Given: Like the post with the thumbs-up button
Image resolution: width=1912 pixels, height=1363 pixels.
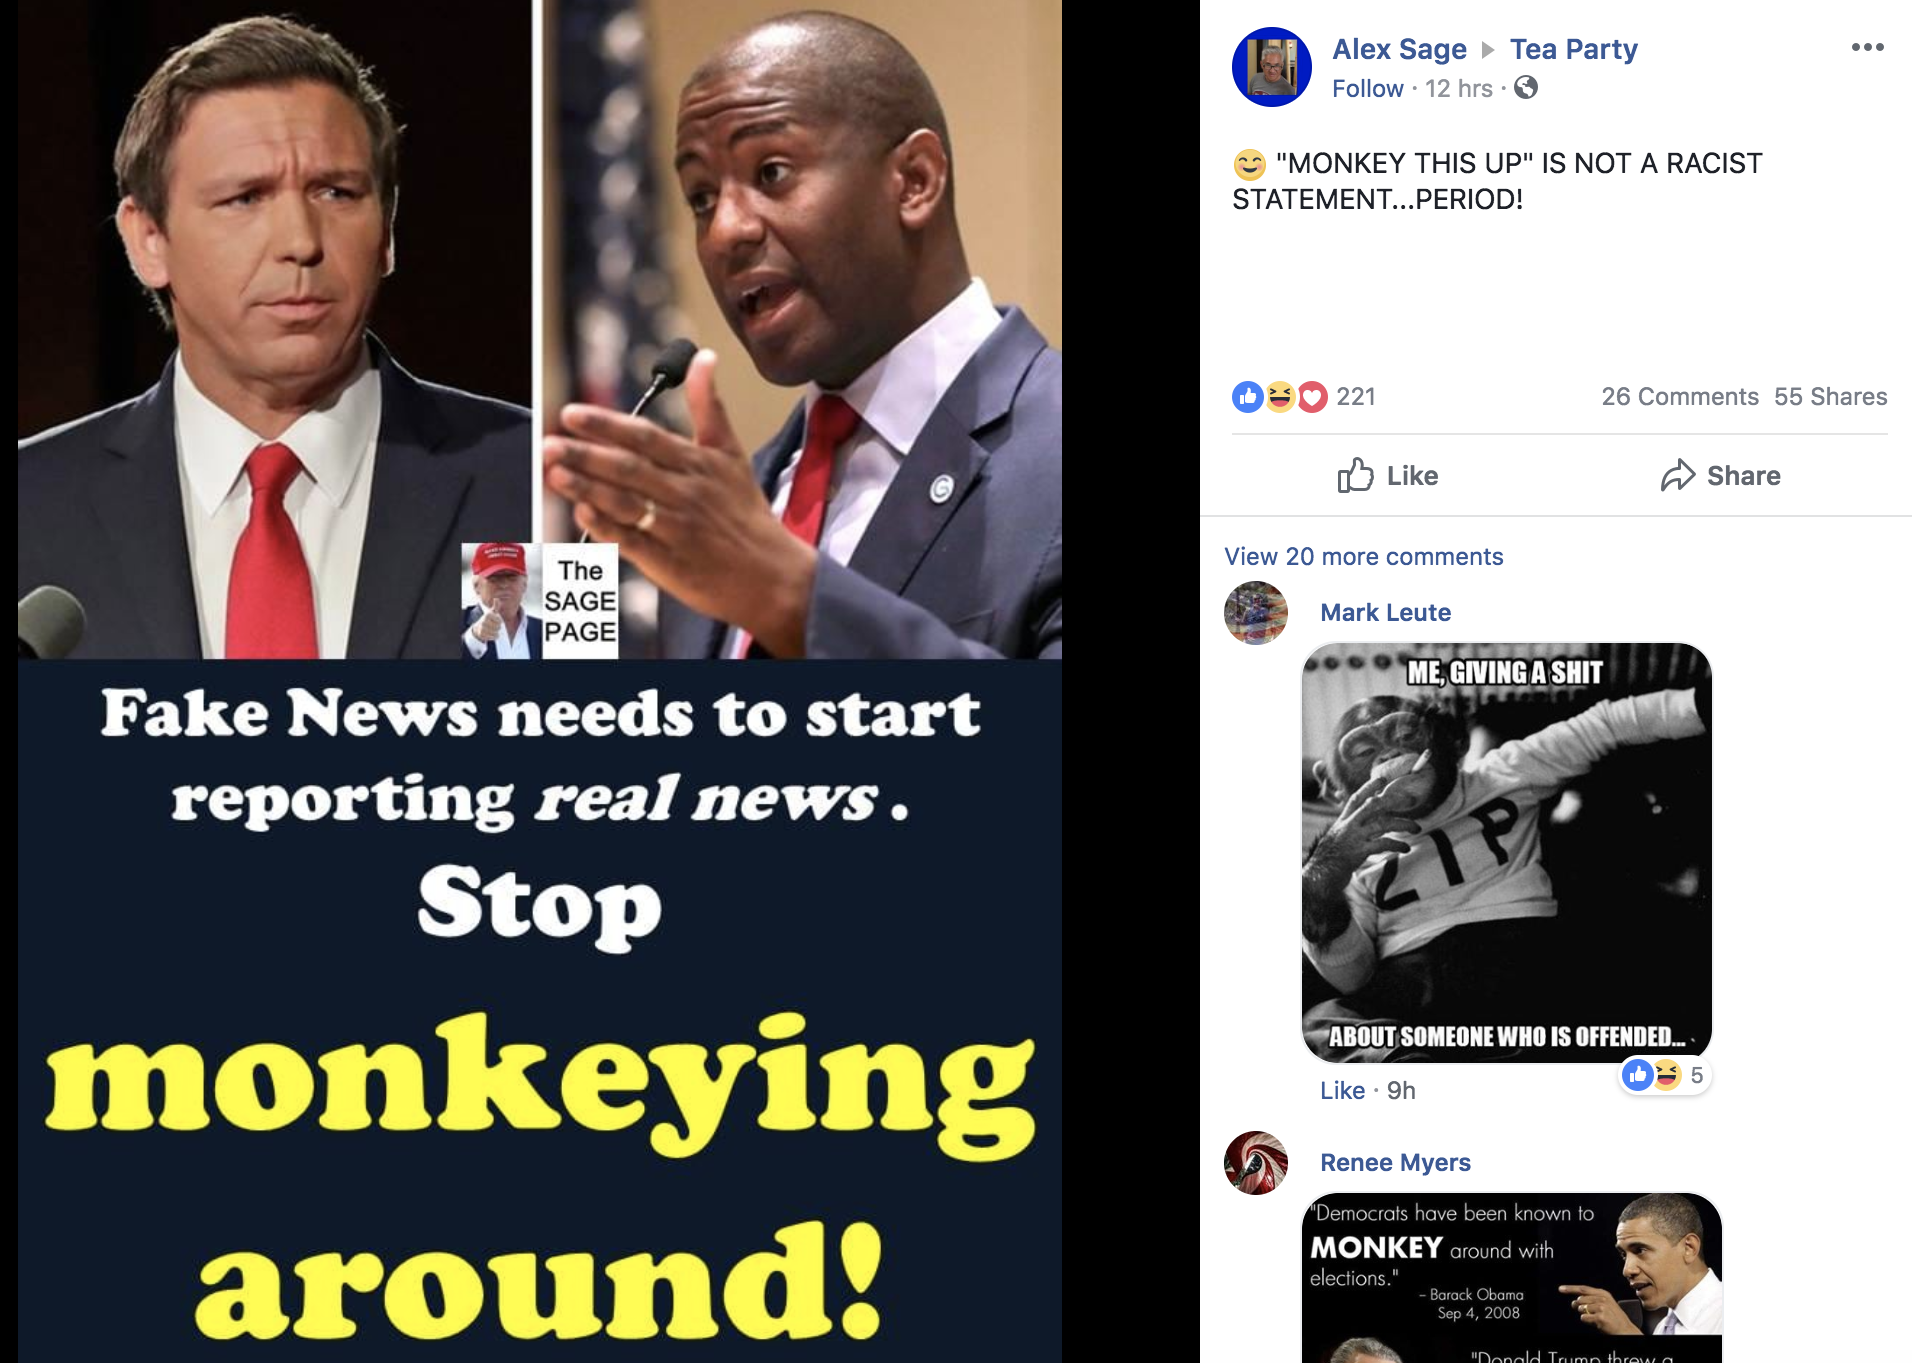Looking at the screenshot, I should (x=1388, y=476).
